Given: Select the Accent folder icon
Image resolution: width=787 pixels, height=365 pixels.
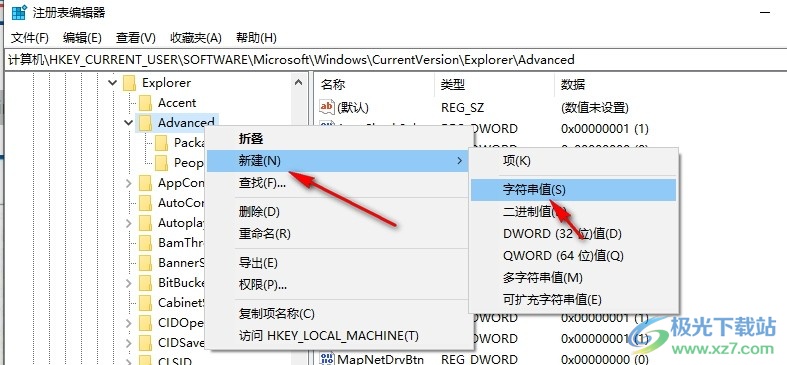Looking at the screenshot, I should point(146,103).
